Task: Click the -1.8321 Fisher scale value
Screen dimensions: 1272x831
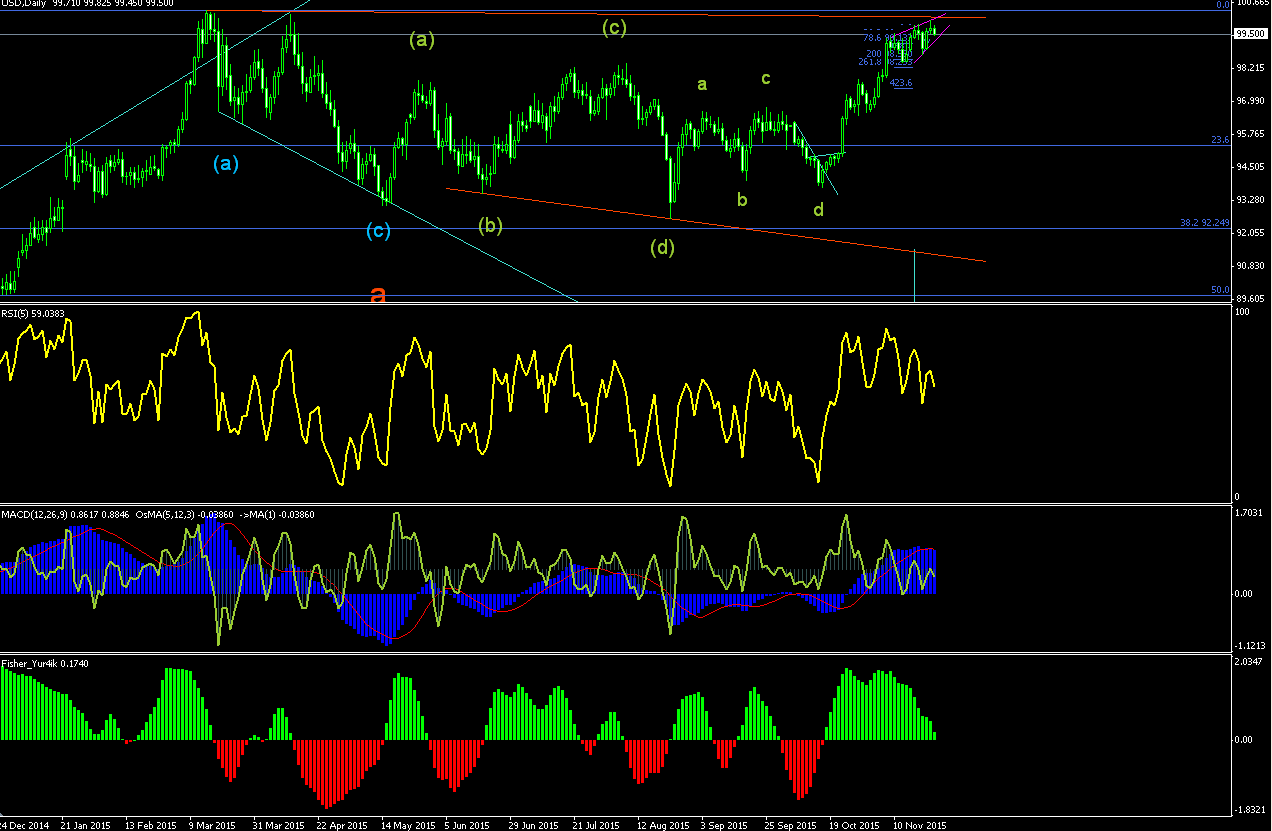Action: click(1251, 809)
